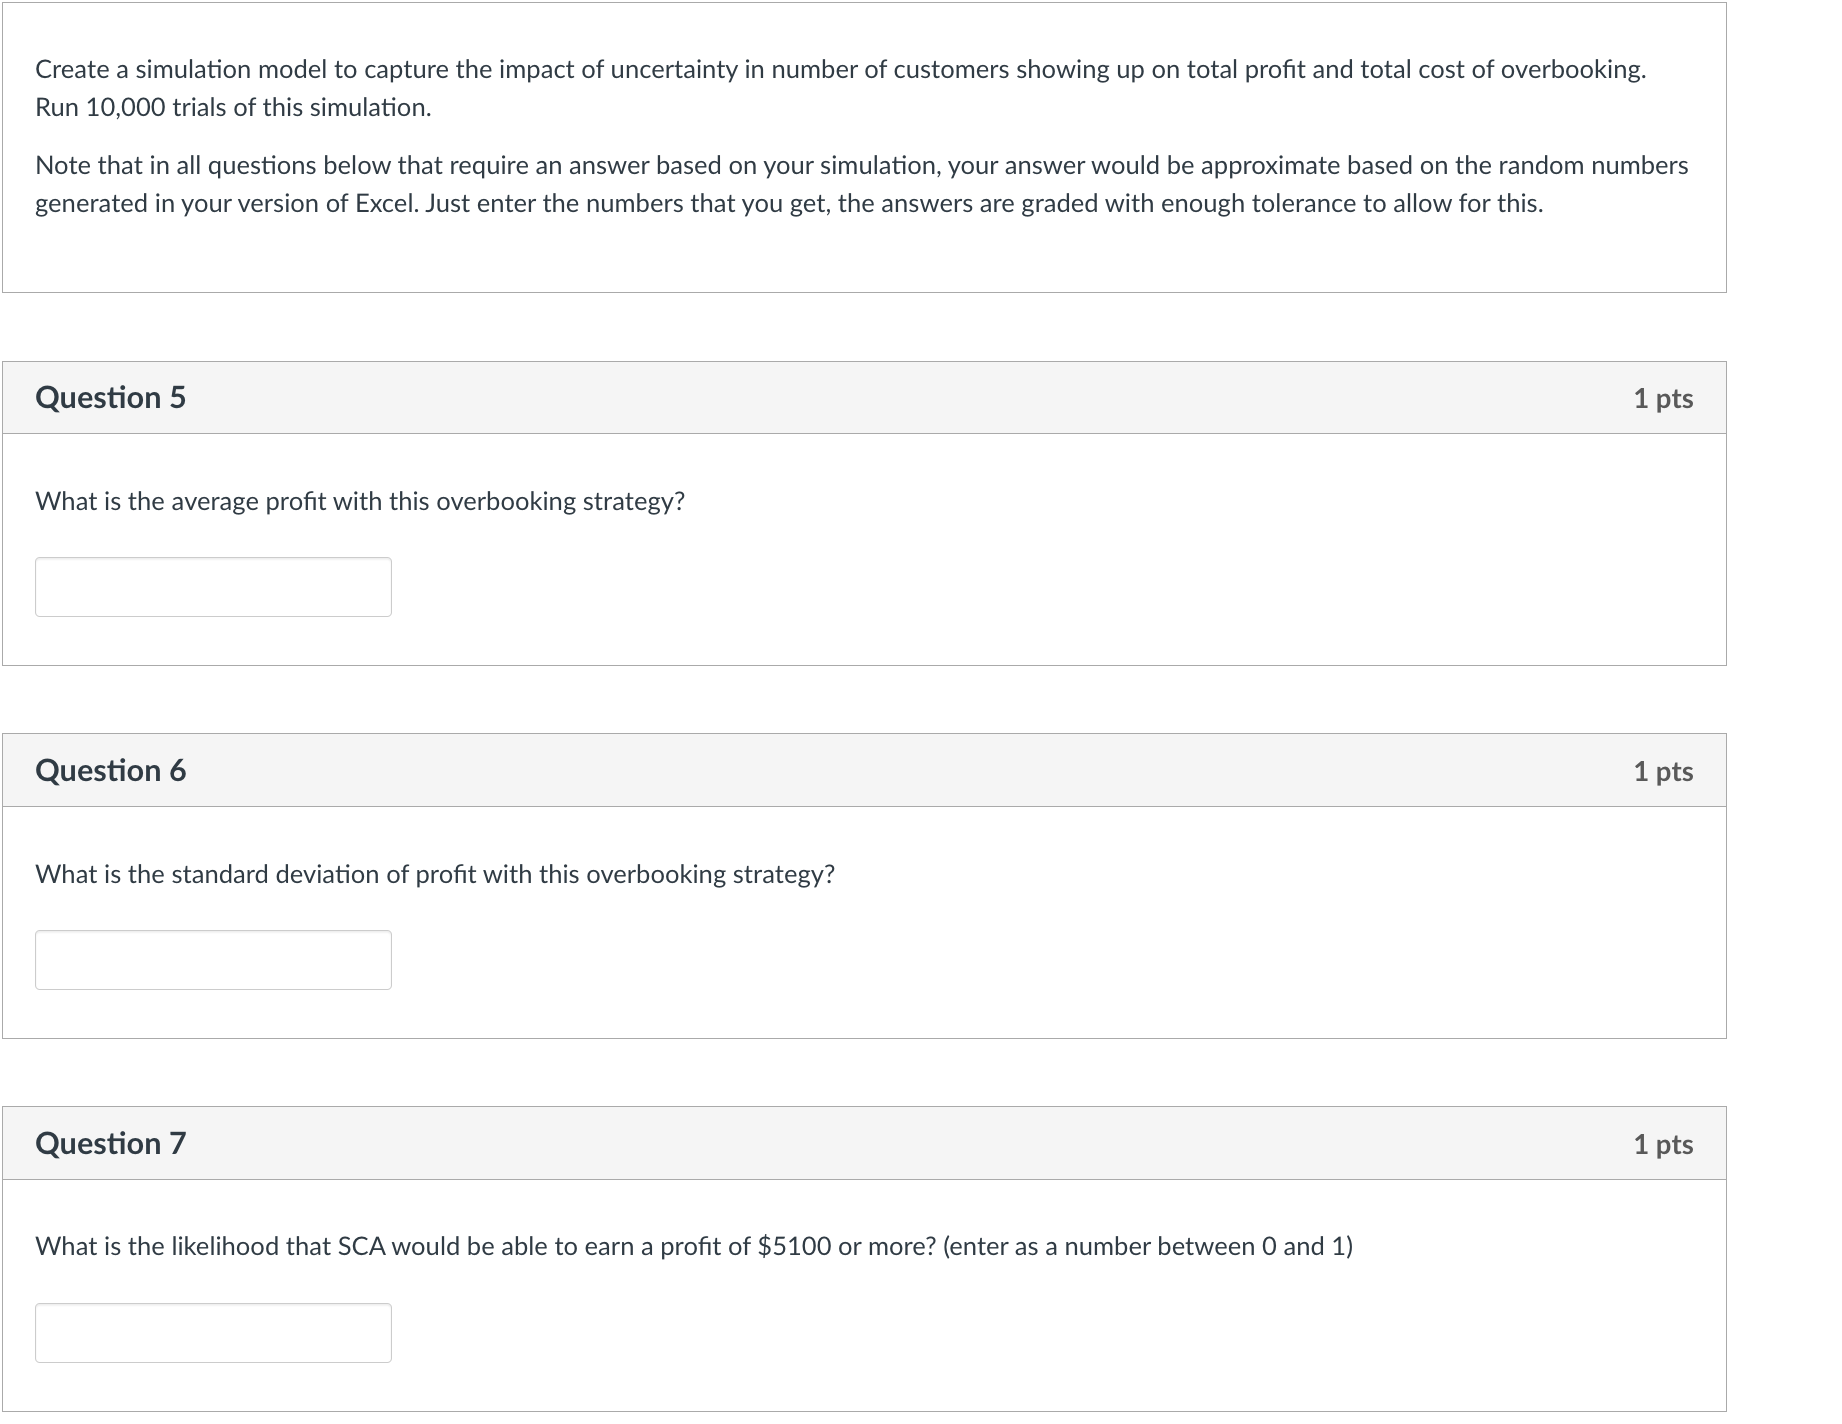Click the standard deviation of profit question
The width and height of the screenshot is (1842, 1424).
(435, 874)
